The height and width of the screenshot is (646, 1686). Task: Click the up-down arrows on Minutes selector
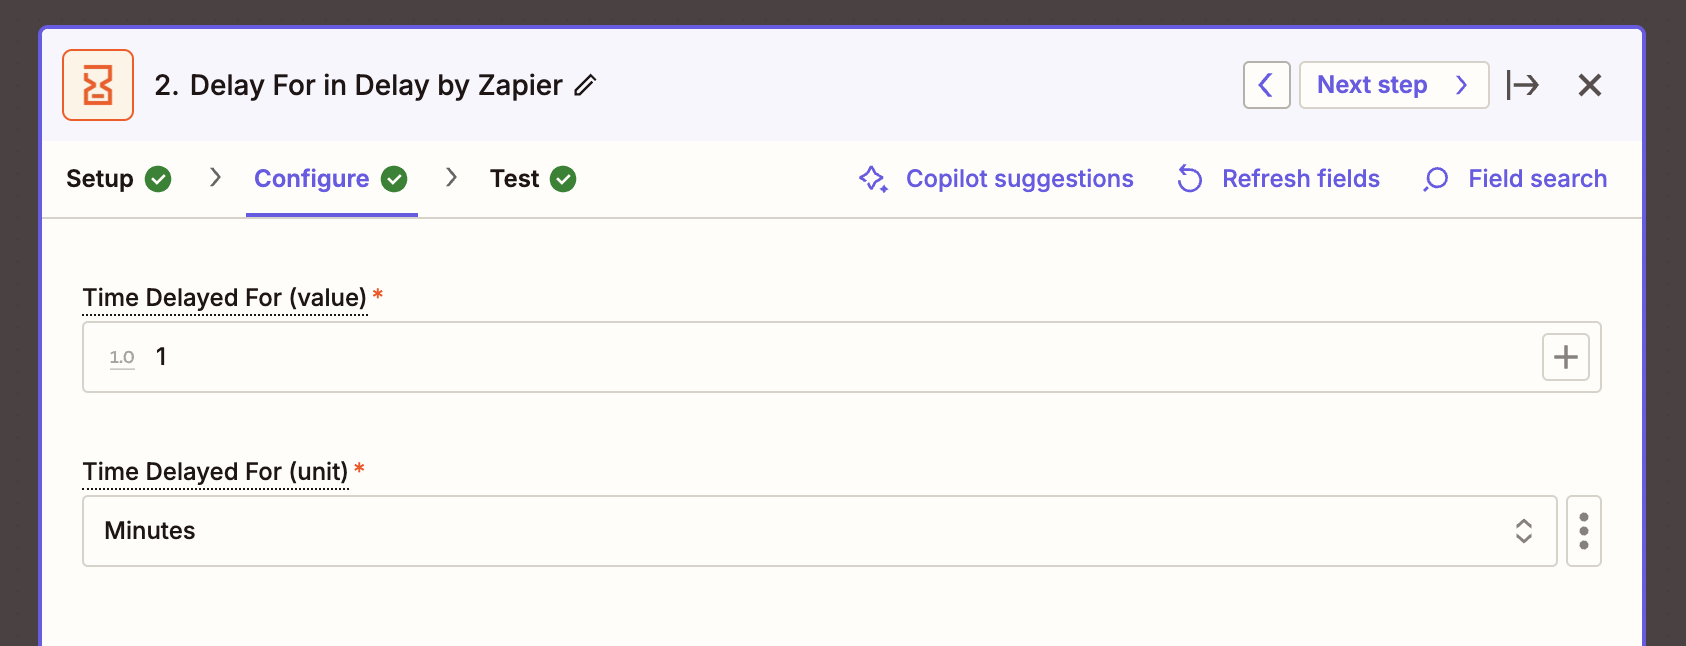click(x=1523, y=531)
